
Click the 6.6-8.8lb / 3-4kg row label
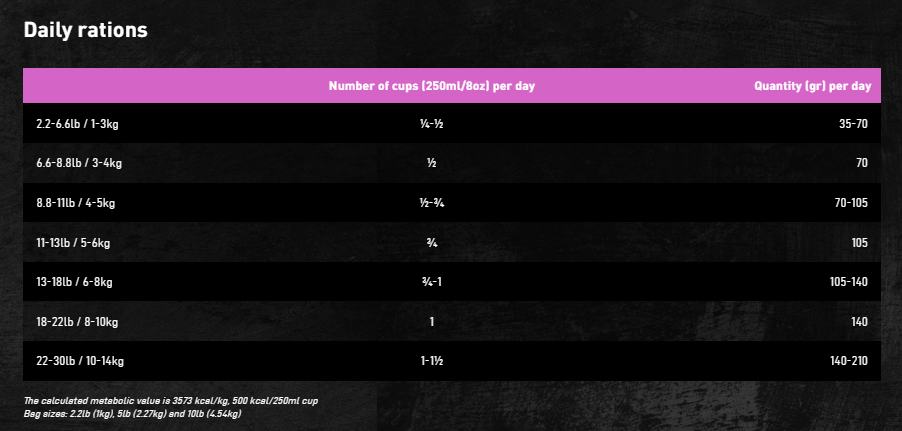point(79,163)
